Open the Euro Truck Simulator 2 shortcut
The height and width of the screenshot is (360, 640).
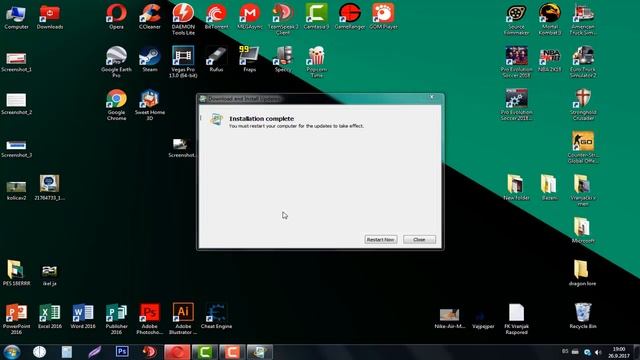click(x=583, y=62)
